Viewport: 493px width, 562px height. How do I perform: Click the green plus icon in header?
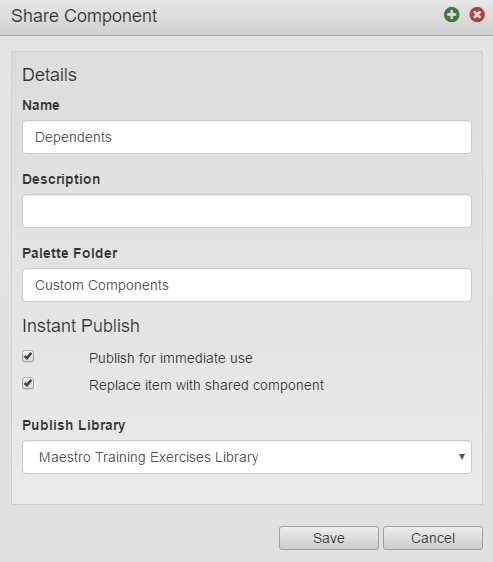click(x=451, y=15)
